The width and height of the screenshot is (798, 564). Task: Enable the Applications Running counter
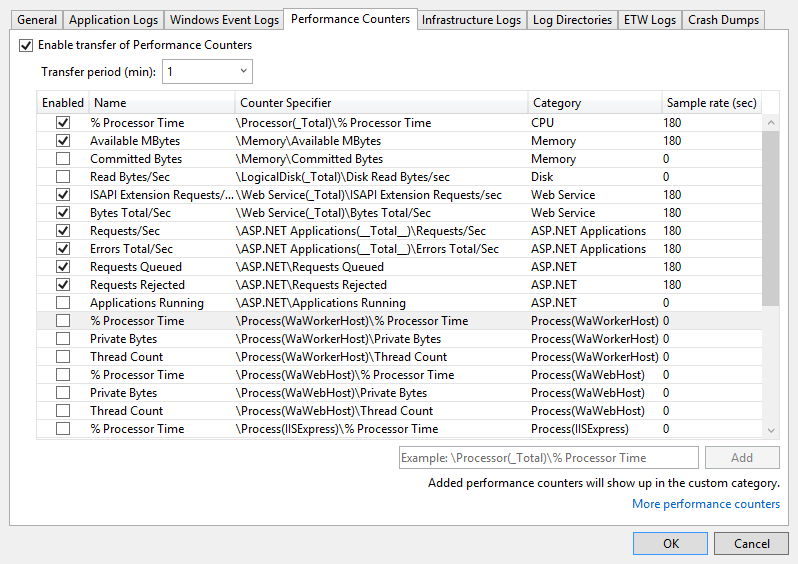pyautogui.click(x=63, y=303)
